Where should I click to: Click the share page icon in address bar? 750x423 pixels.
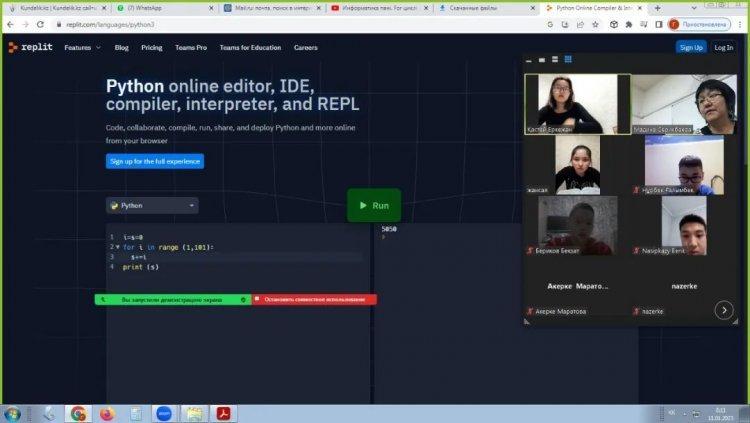click(580, 24)
